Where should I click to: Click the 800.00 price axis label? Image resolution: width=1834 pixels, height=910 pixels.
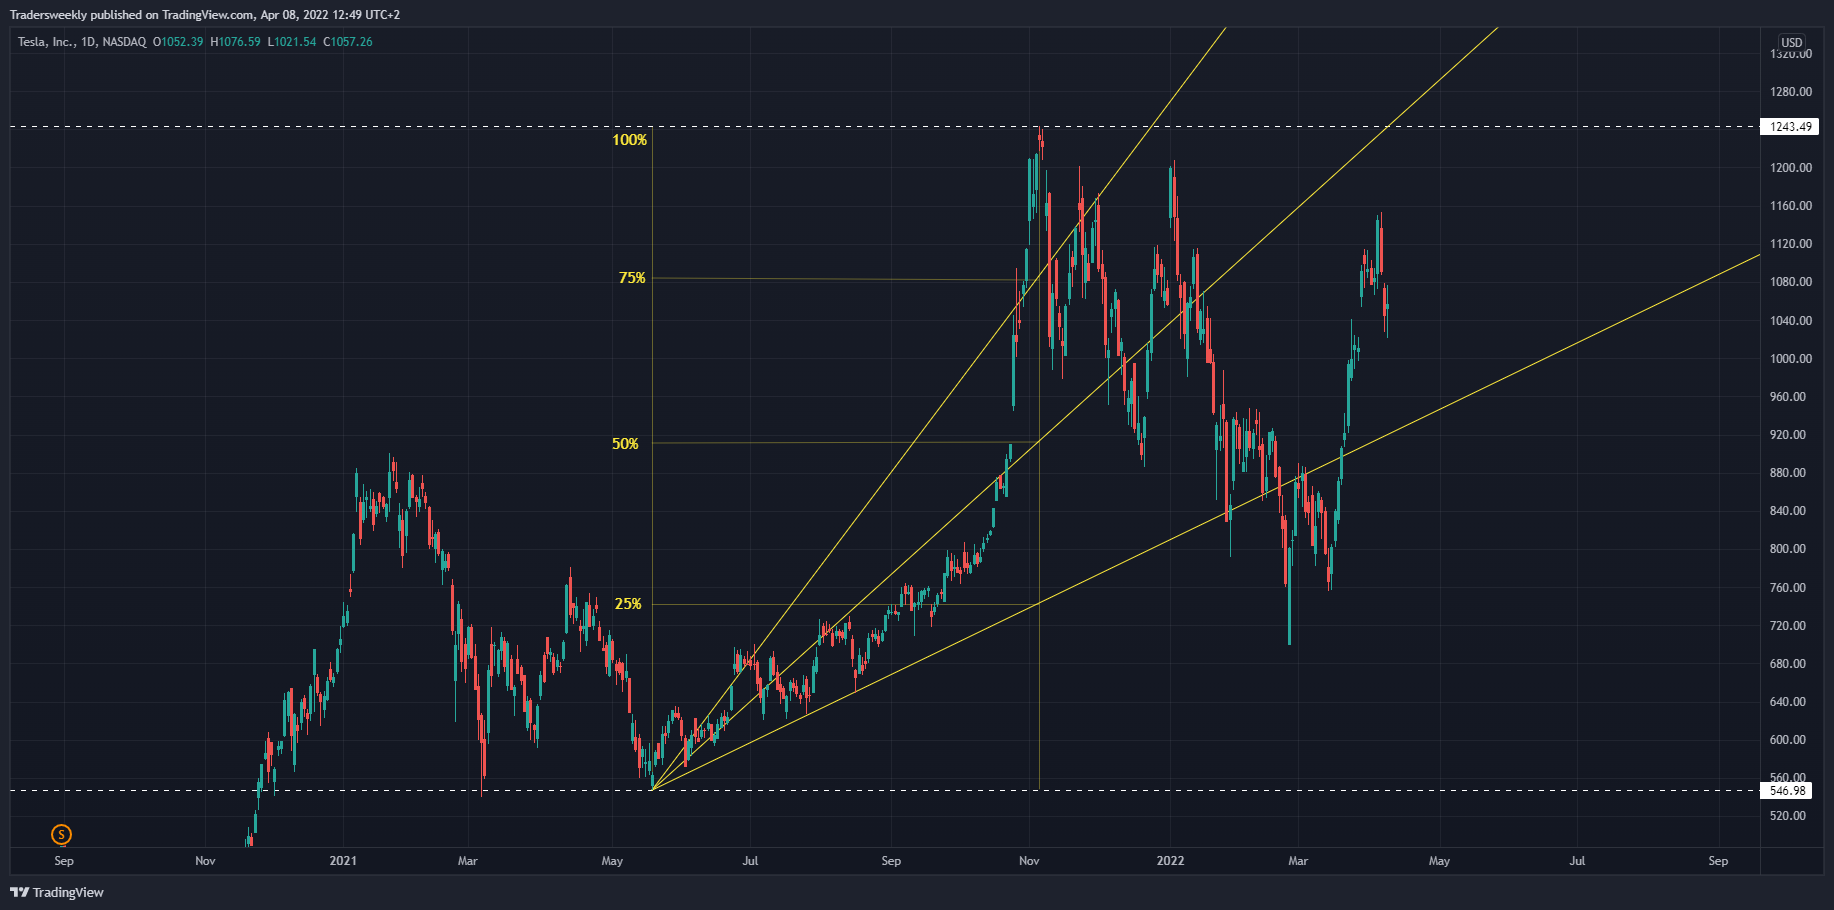1788,549
